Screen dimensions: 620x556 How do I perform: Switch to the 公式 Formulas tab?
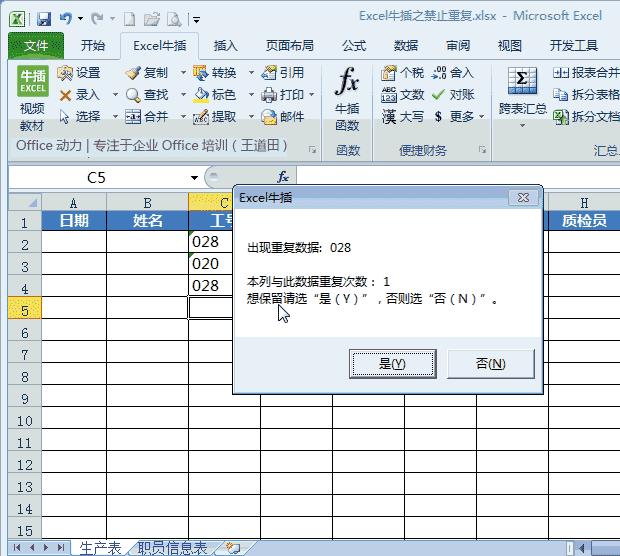(x=354, y=46)
